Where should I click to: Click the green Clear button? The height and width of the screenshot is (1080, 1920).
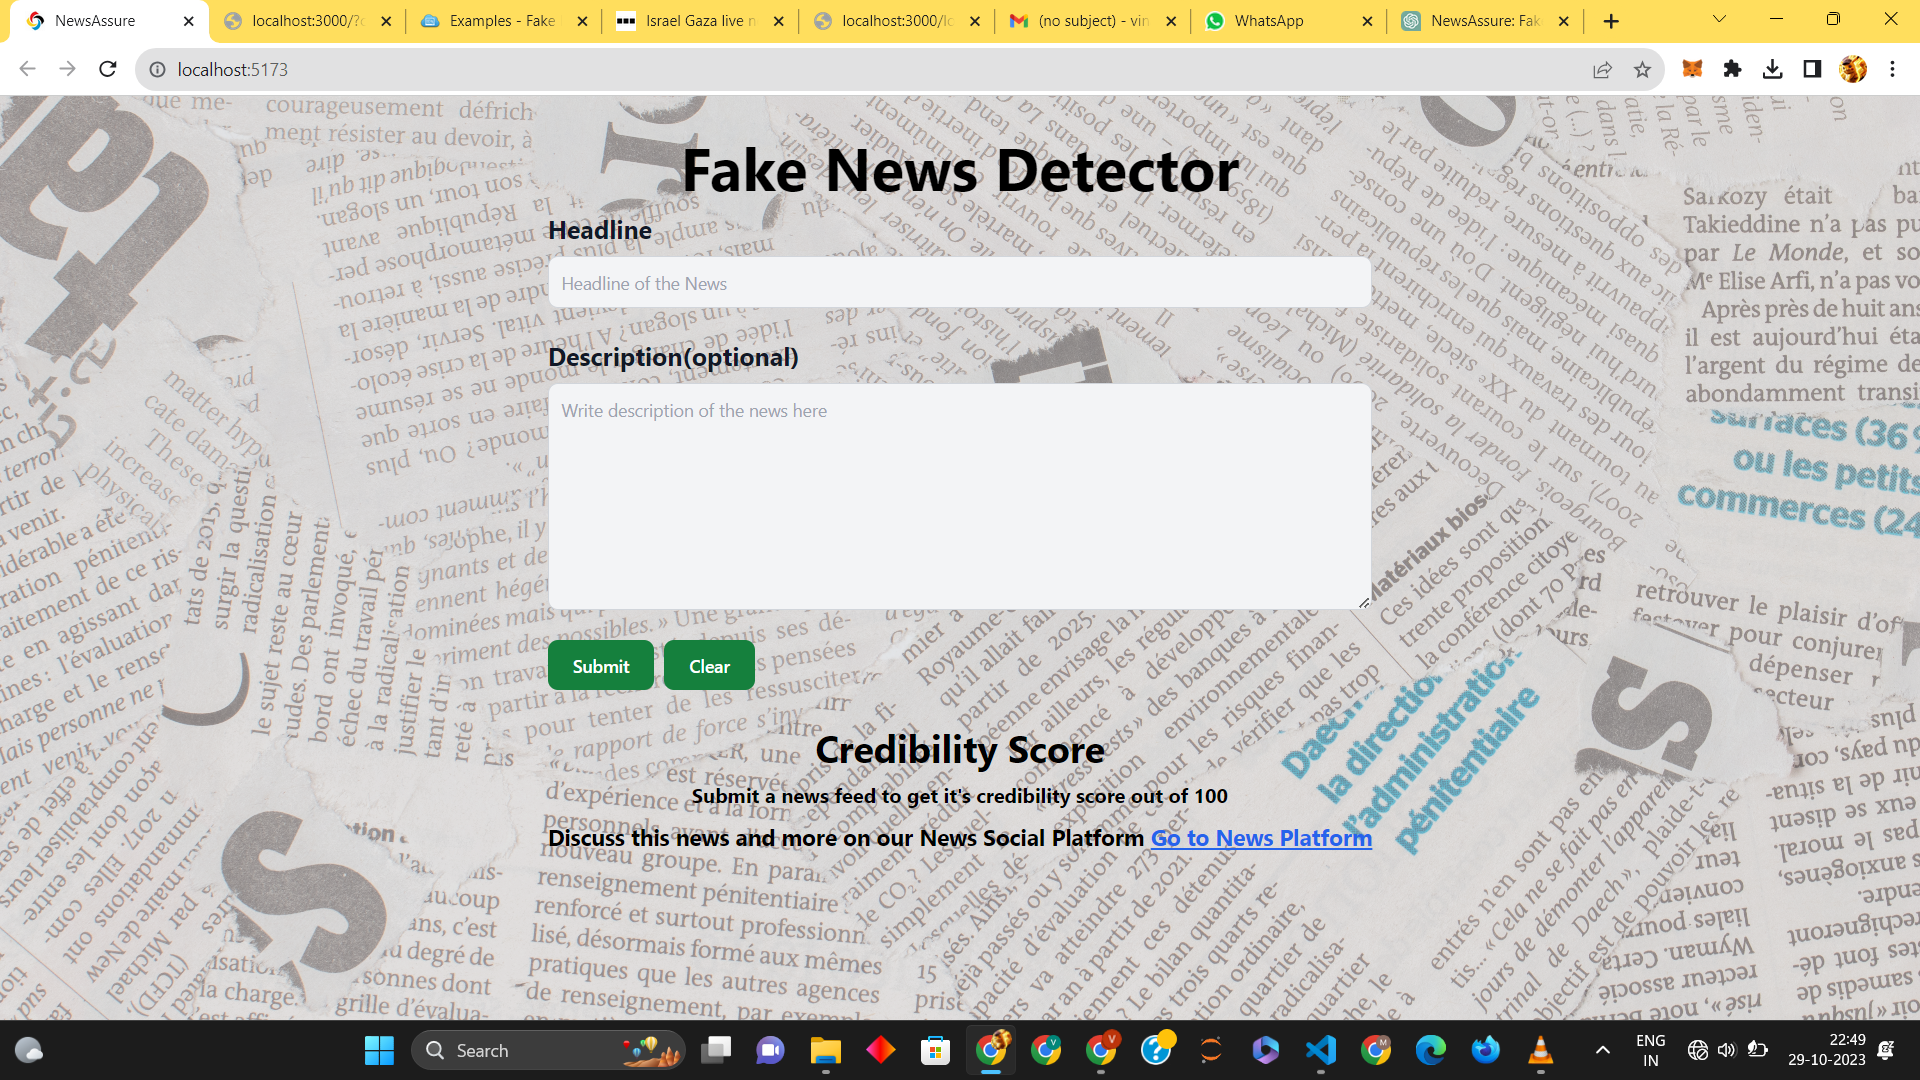709,666
